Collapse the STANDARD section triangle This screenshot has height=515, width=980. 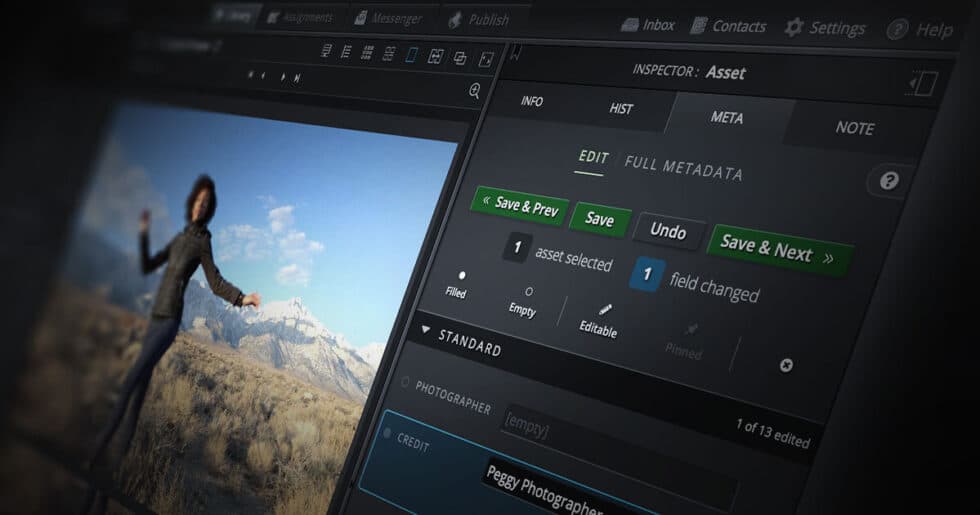pyautogui.click(x=426, y=329)
